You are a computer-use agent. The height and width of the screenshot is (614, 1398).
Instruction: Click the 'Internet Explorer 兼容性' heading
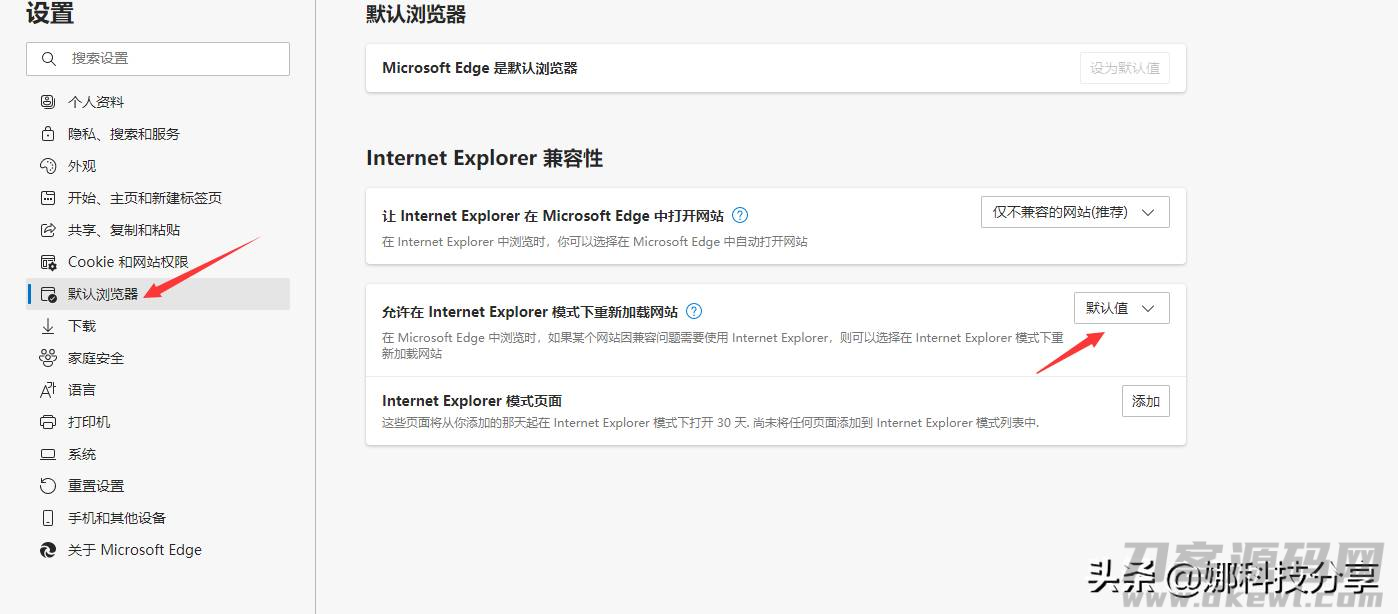click(484, 158)
